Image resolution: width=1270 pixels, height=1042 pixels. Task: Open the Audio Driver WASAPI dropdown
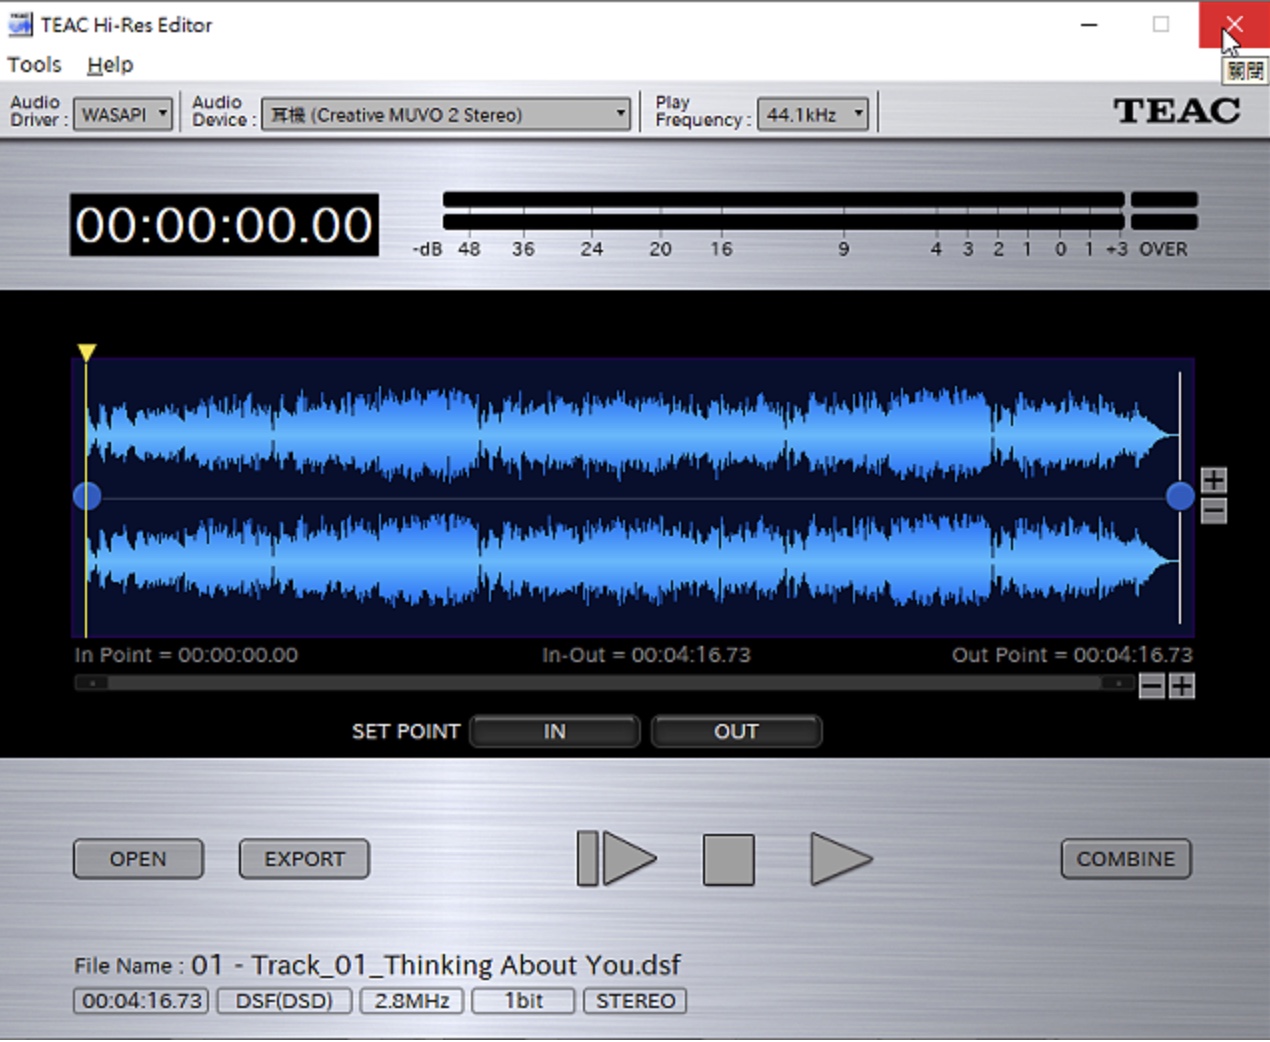(123, 114)
